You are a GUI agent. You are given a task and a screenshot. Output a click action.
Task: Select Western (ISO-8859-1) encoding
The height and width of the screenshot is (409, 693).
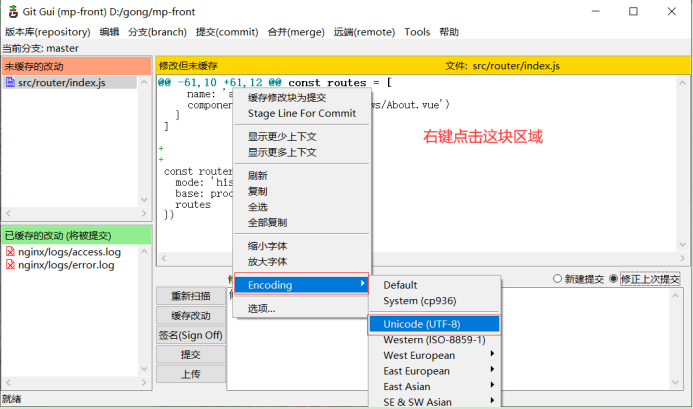pyautogui.click(x=434, y=340)
